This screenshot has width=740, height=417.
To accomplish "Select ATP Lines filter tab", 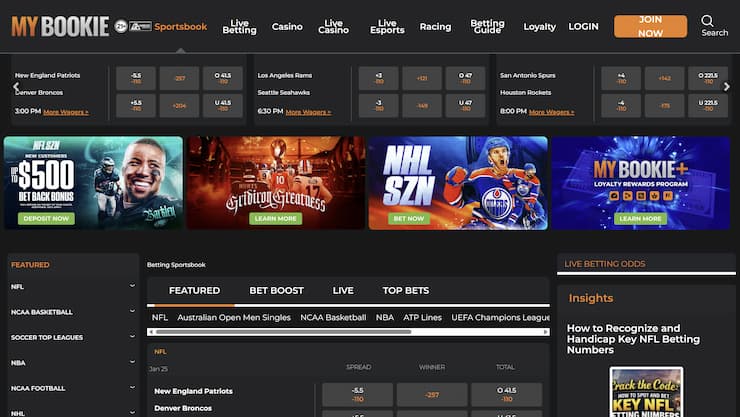I will [x=422, y=317].
